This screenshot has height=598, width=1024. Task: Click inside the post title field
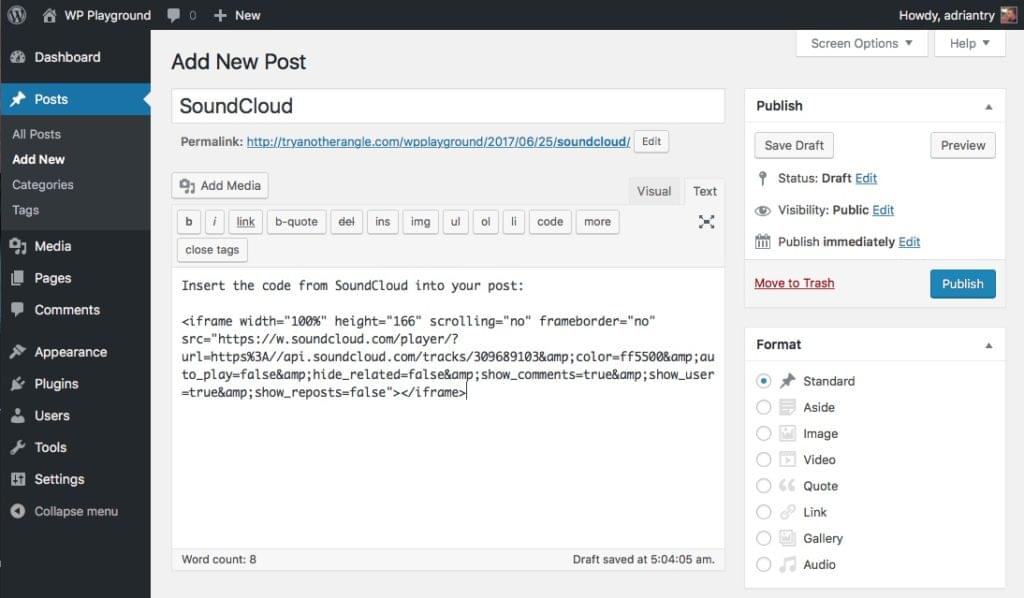point(448,105)
